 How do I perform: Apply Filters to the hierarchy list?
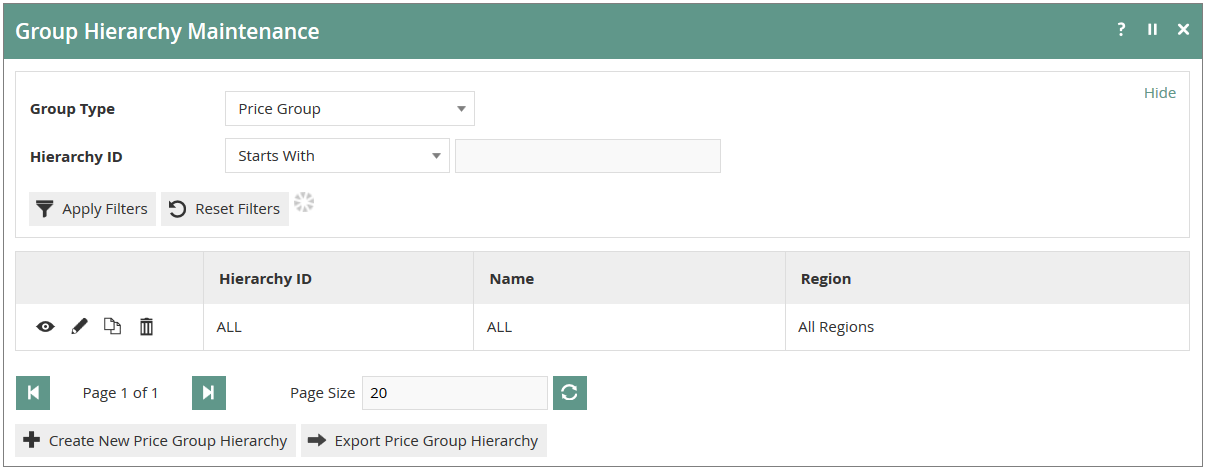(x=92, y=209)
